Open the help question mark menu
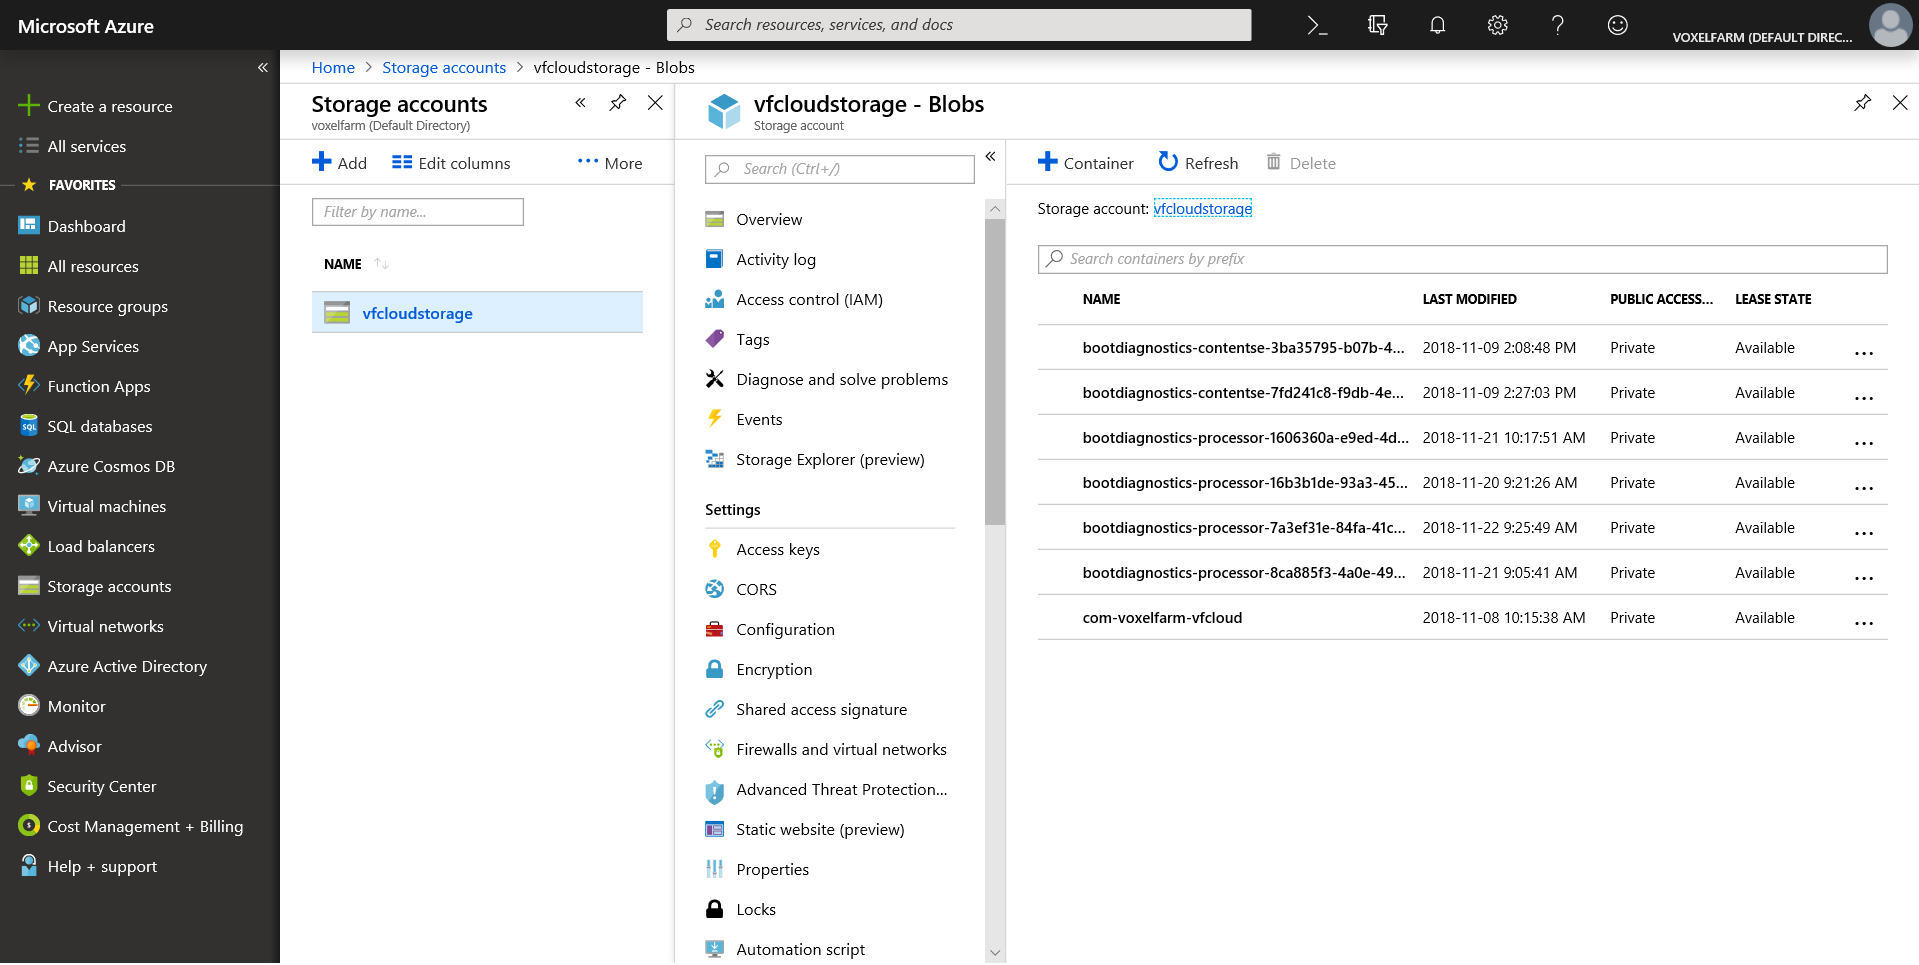The height and width of the screenshot is (965, 1919). coord(1557,25)
